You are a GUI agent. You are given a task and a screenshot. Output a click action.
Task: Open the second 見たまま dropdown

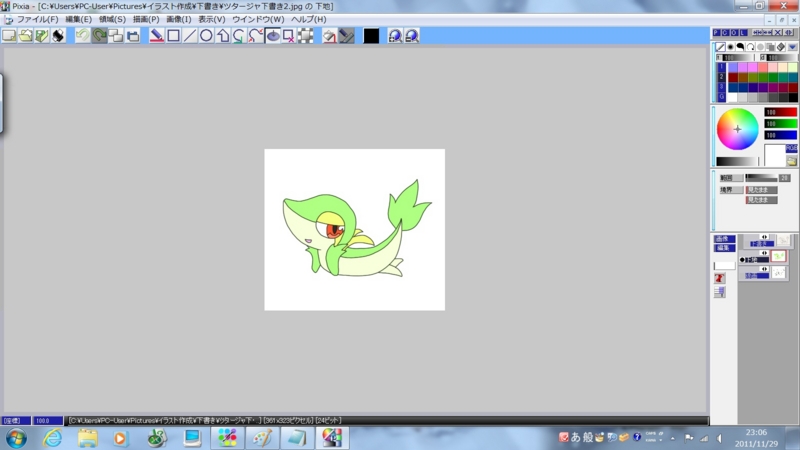pyautogui.click(x=762, y=200)
